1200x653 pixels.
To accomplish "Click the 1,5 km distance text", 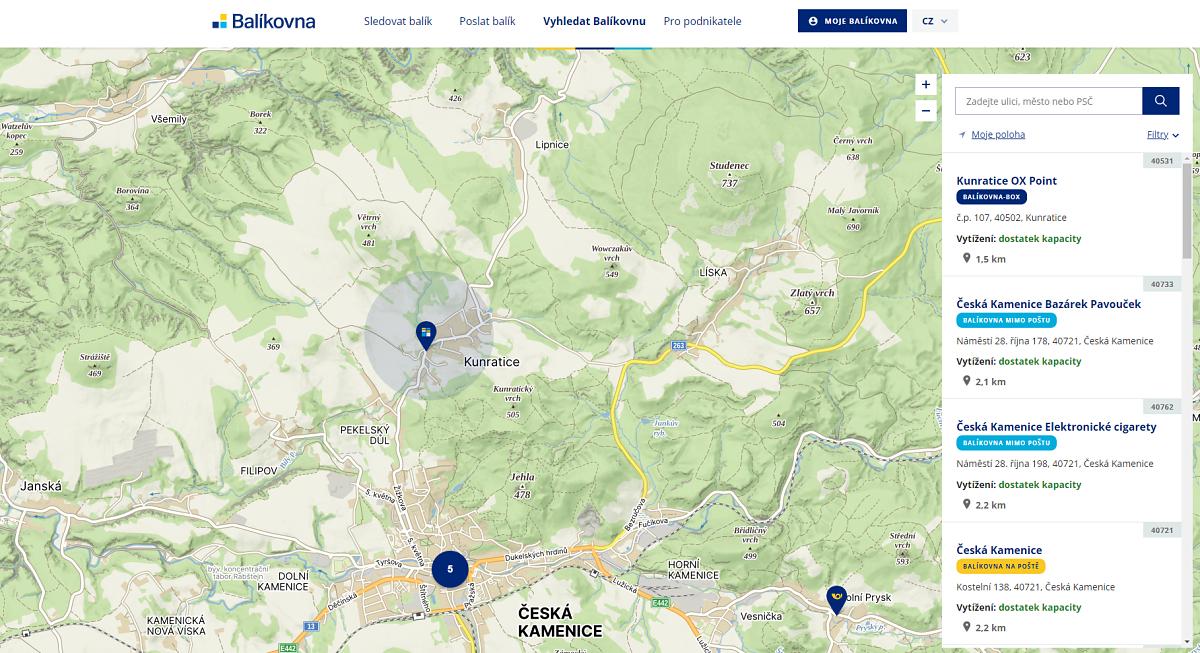I will tap(990, 259).
